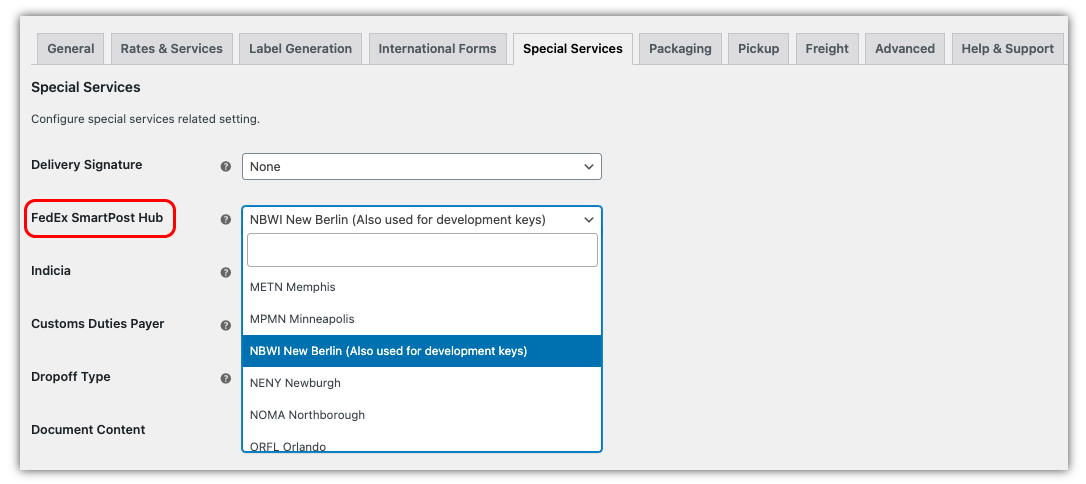Viewport: 1086px width, 484px height.
Task: Click the hub search input field
Action: pos(422,250)
